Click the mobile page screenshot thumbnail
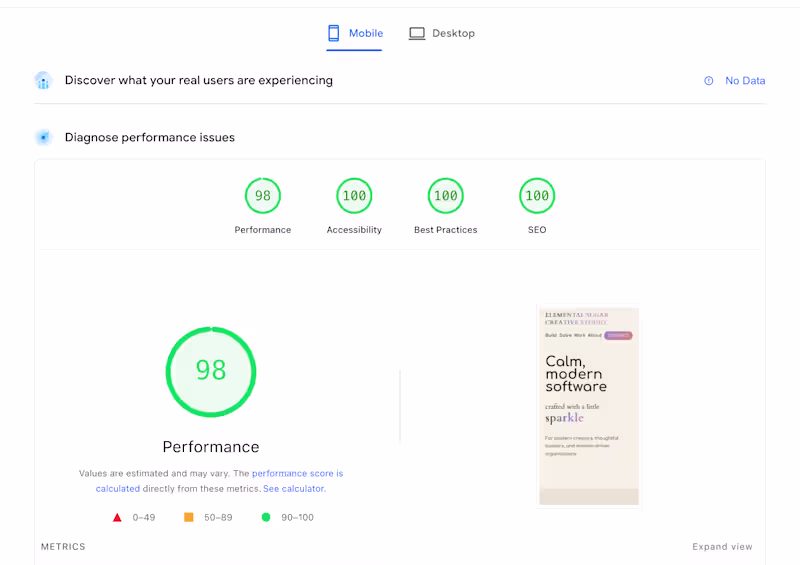 coord(589,406)
